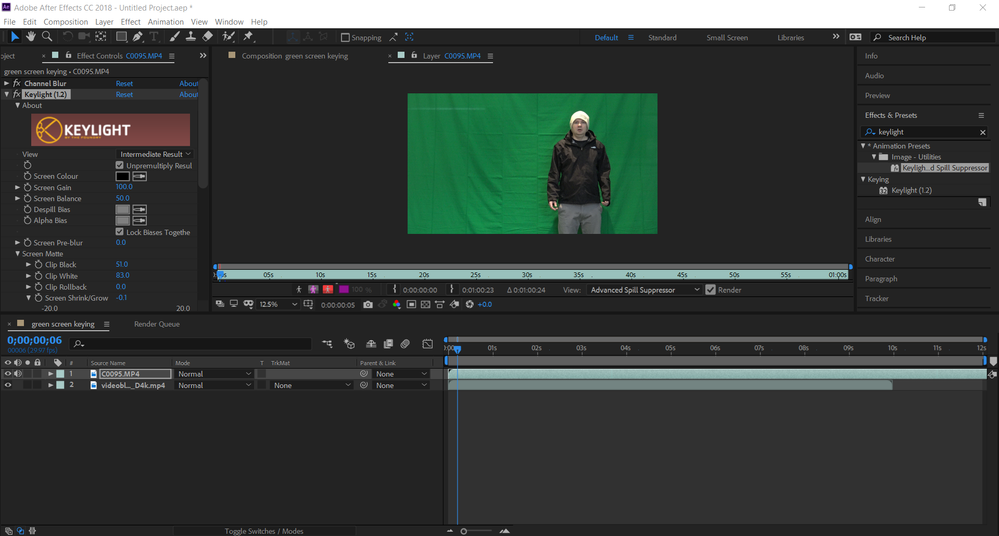The height and width of the screenshot is (536, 999).
Task: Click Screen Colour eyedropper icon
Action: 139,176
